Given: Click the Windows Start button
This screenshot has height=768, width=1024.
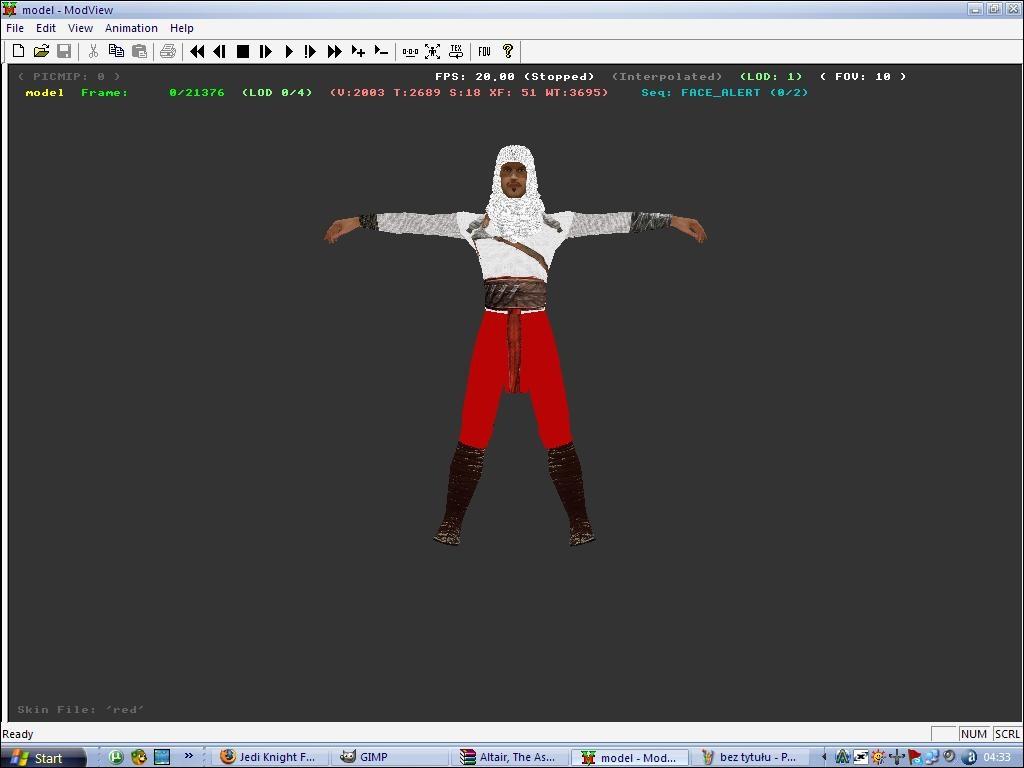Looking at the screenshot, I should (37, 757).
